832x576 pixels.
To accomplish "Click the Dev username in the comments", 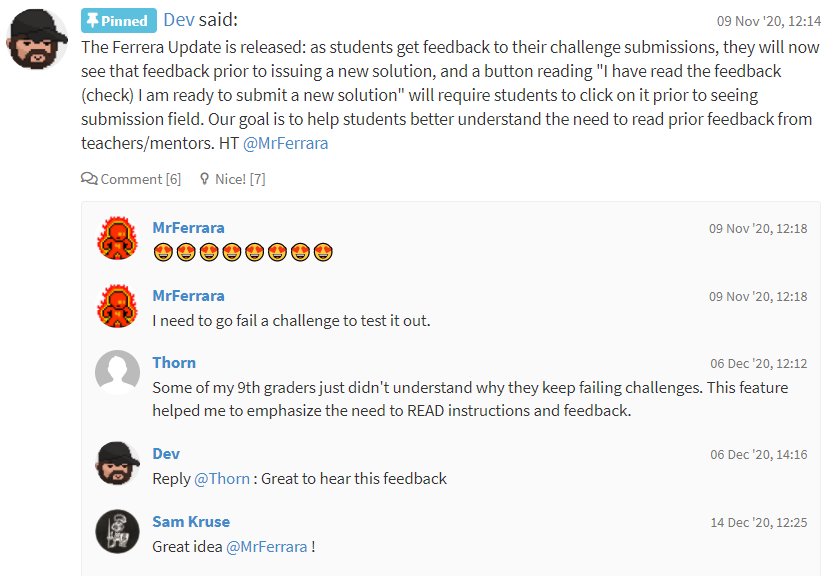I will coord(166,453).
